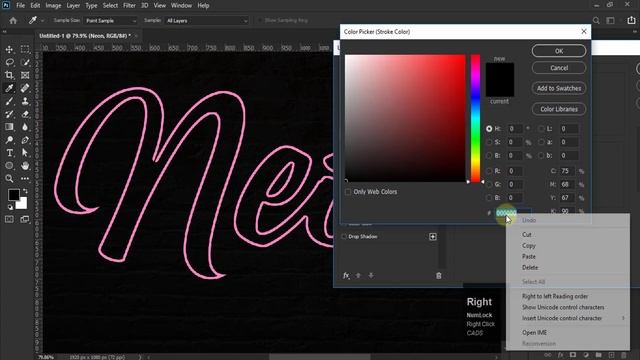The width and height of the screenshot is (640, 360).
Task: Select the H hue radio button
Action: click(489, 129)
